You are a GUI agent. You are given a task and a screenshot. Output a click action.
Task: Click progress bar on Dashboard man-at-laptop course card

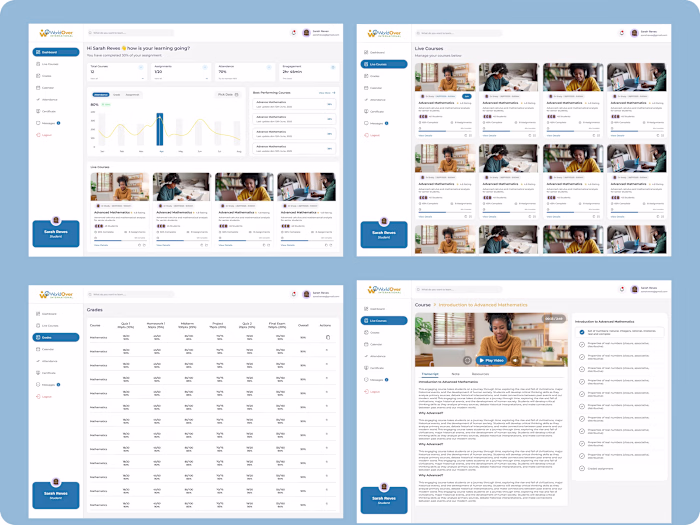(x=307, y=241)
